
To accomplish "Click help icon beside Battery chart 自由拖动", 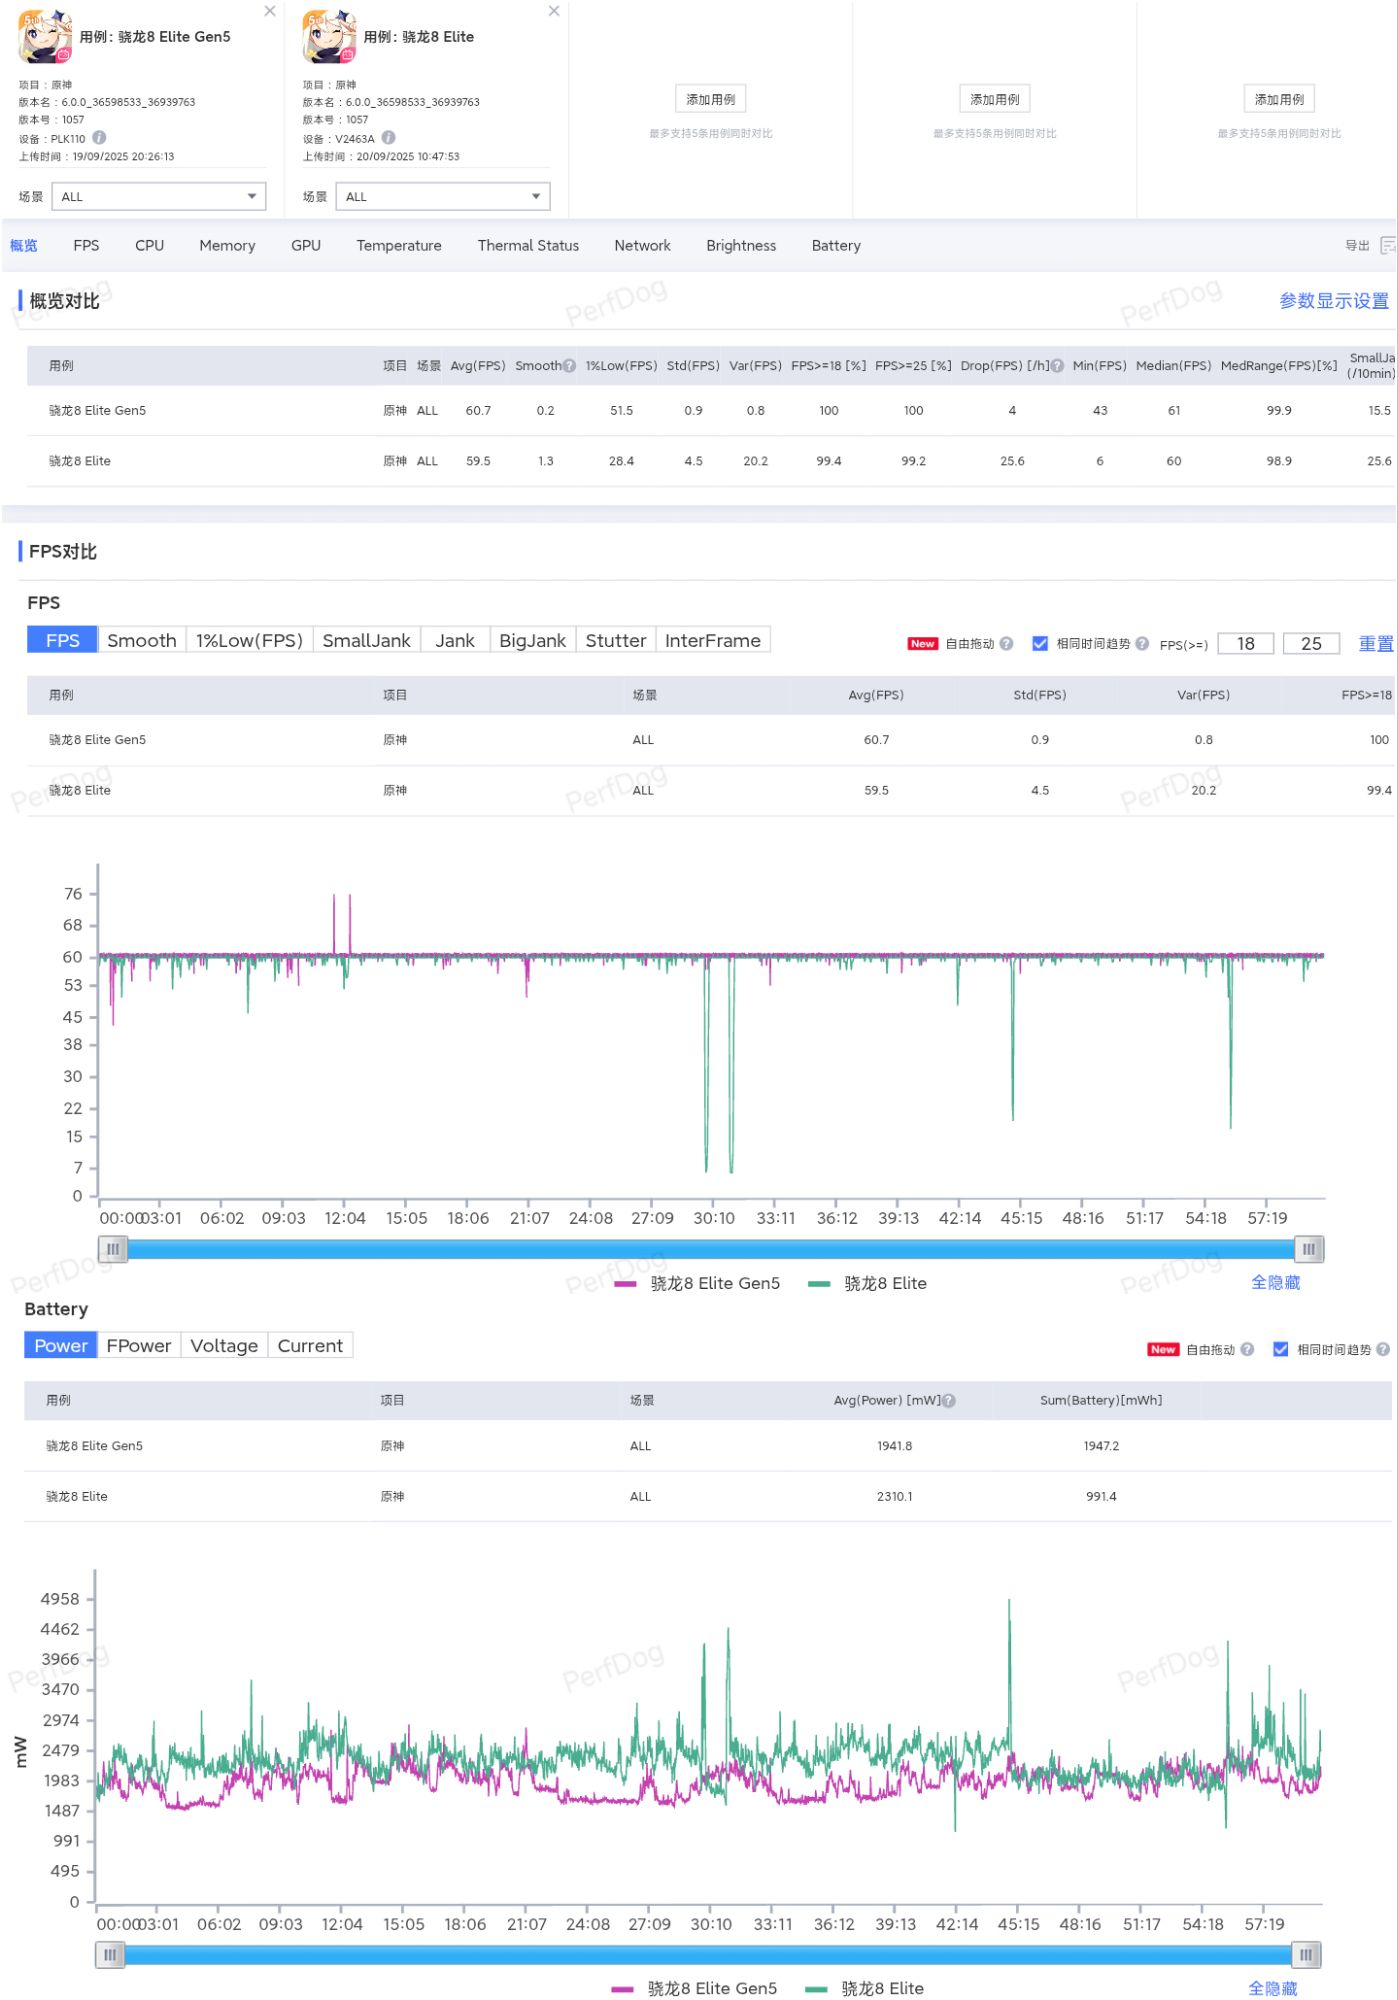I will (x=1246, y=1349).
